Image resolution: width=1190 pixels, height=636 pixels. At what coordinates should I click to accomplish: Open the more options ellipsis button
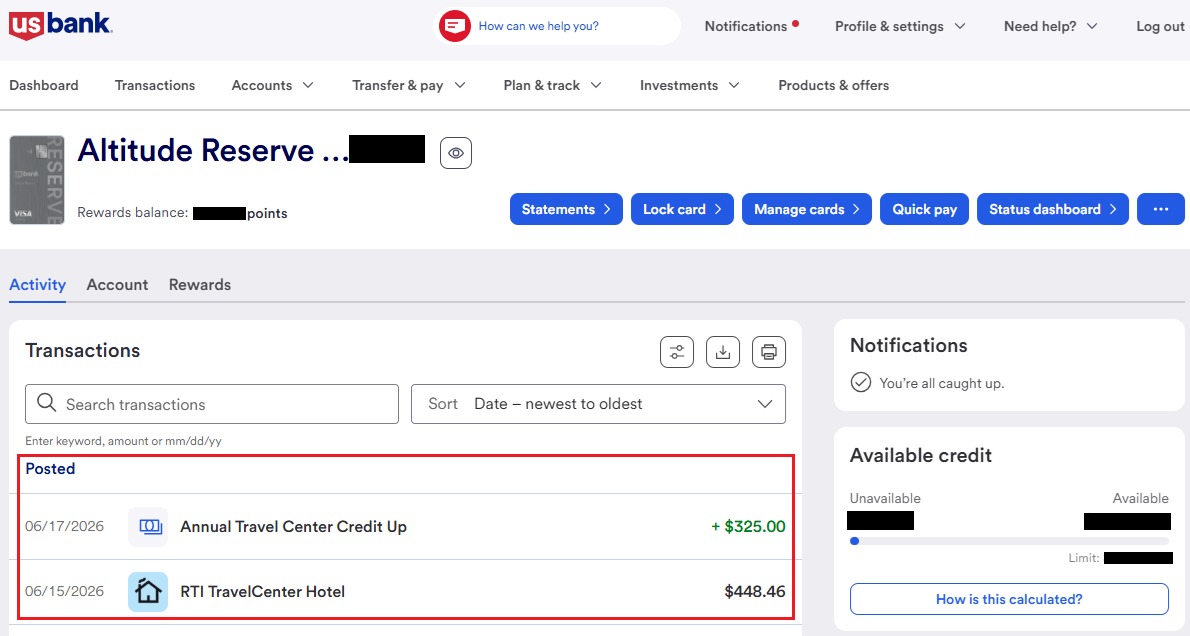tap(1160, 209)
